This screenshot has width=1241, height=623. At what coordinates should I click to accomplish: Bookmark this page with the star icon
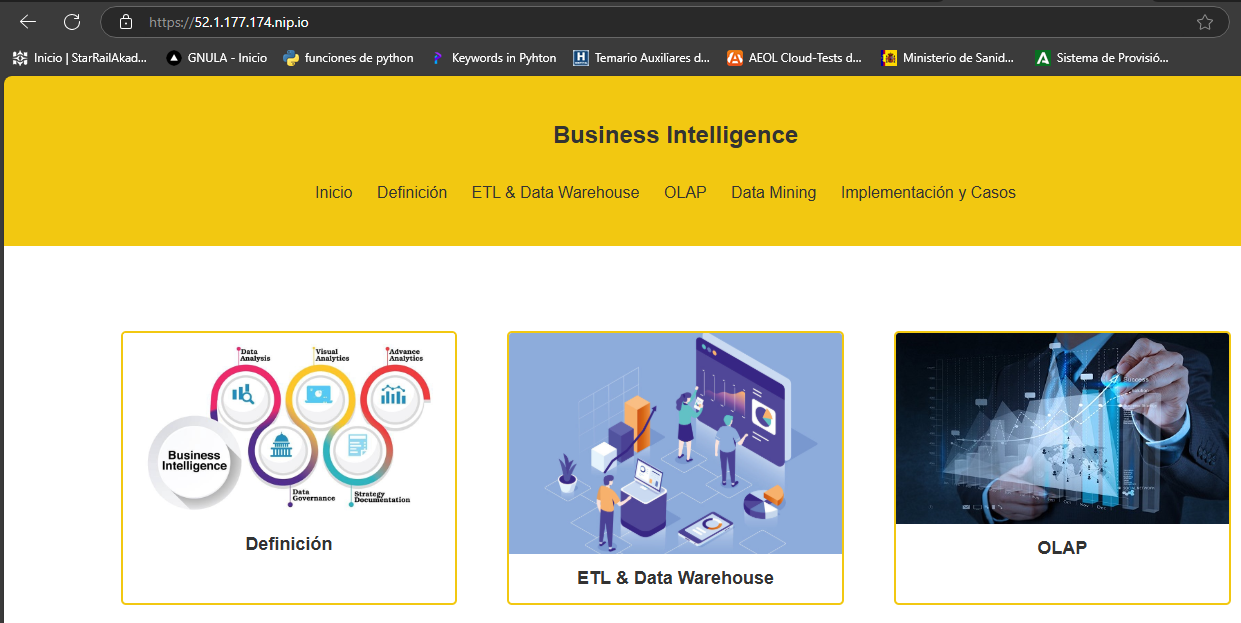tap(1204, 22)
